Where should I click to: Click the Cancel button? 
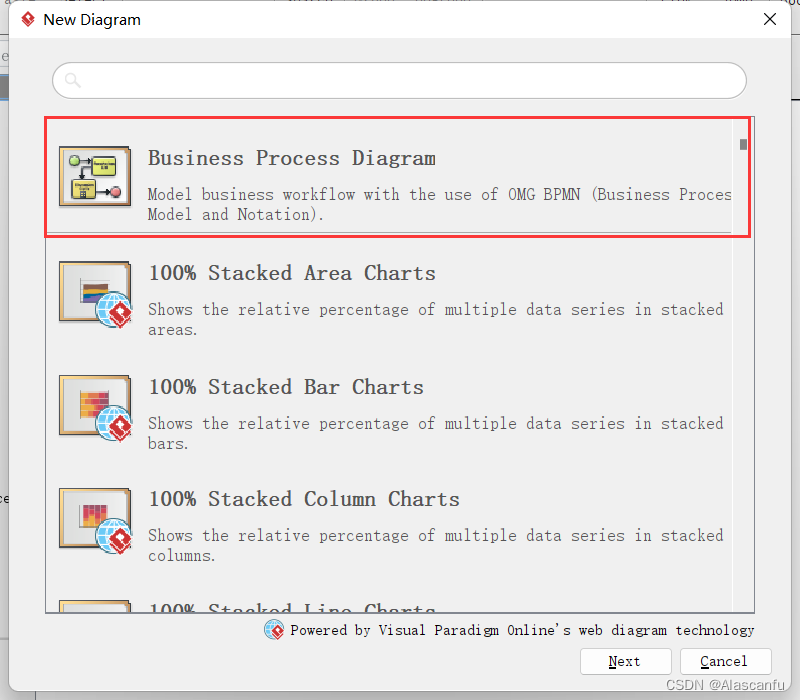(x=725, y=661)
